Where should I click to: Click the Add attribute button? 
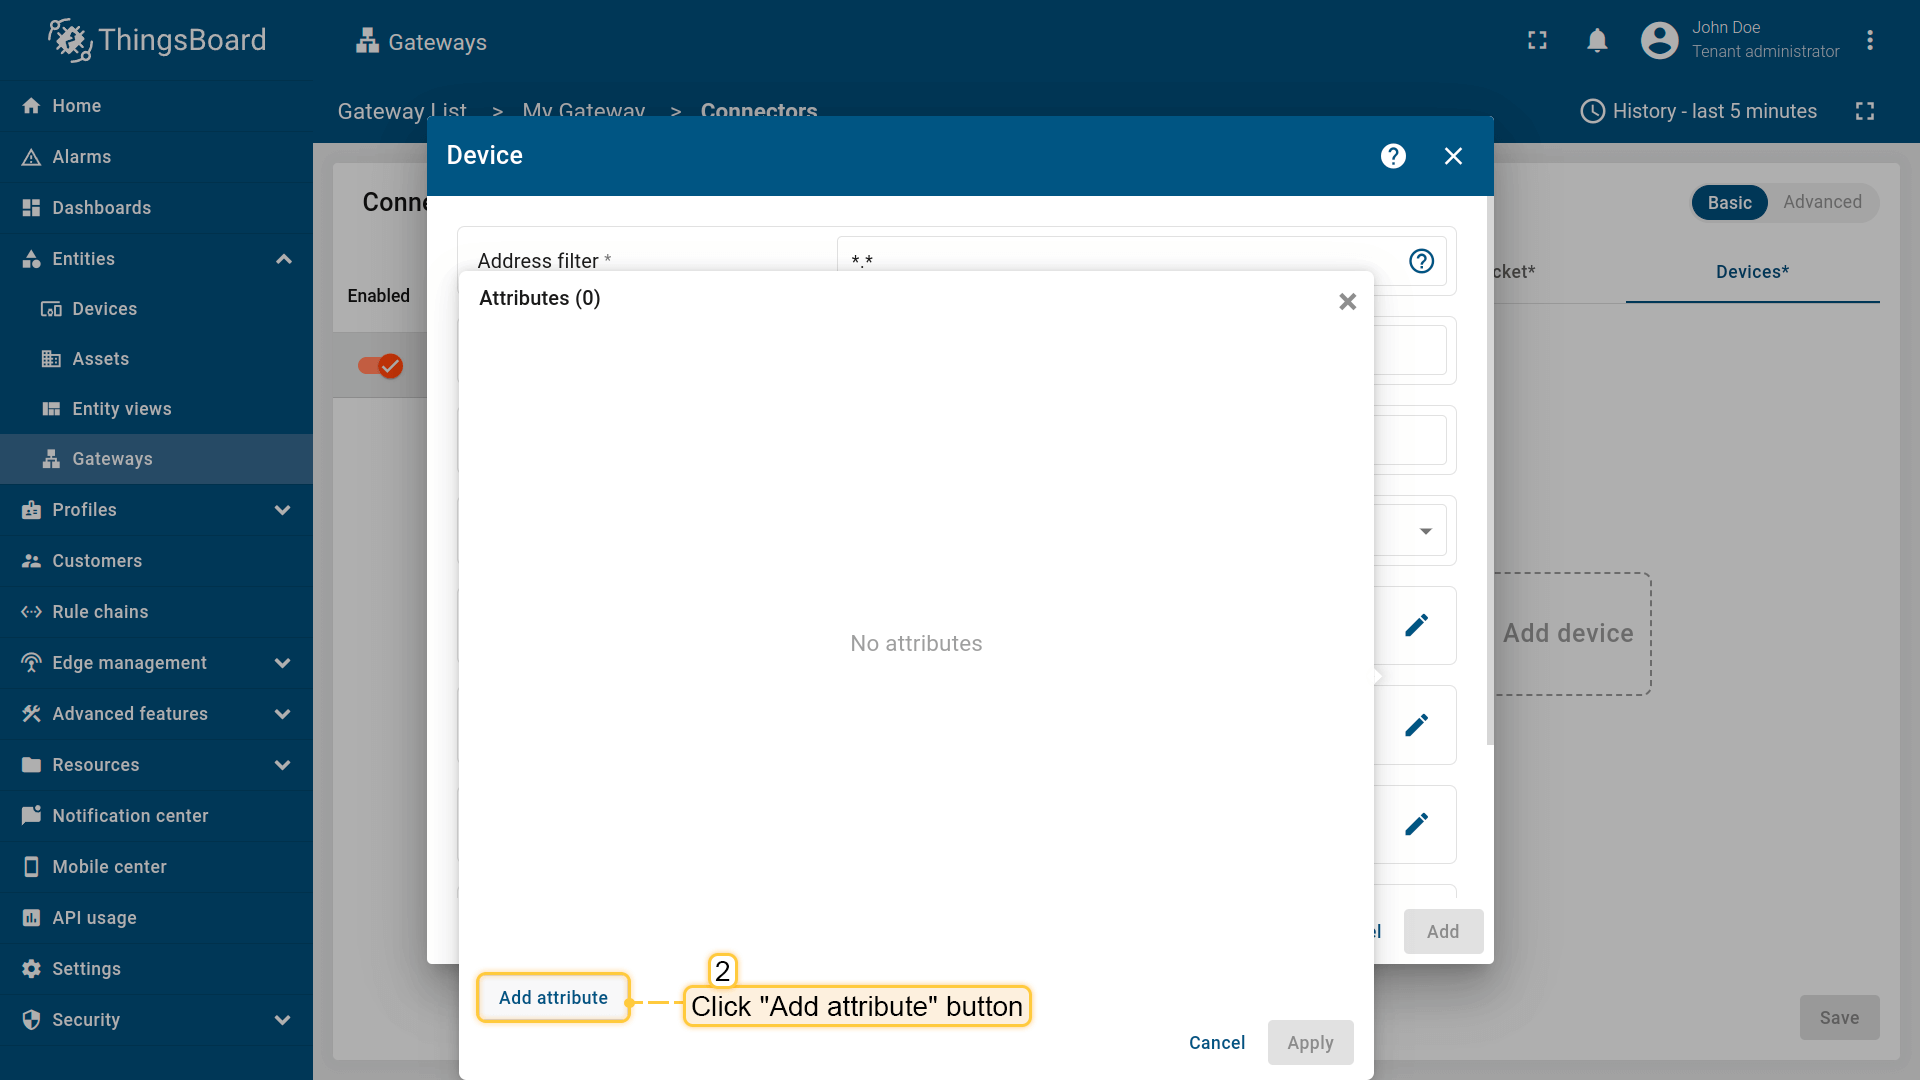click(553, 998)
